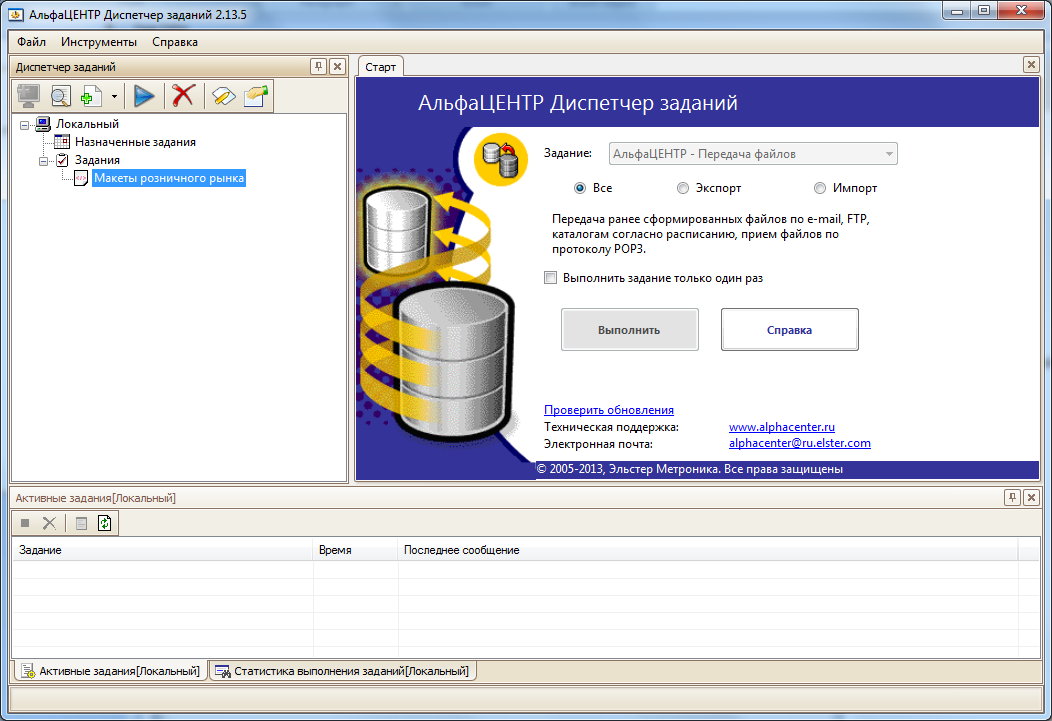Click the stop active task square icon

click(x=25, y=523)
